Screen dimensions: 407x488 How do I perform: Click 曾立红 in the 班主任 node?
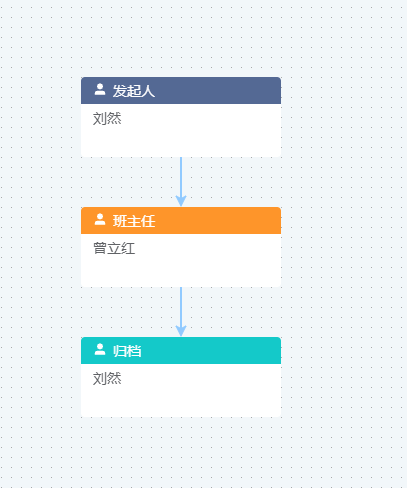tap(114, 249)
